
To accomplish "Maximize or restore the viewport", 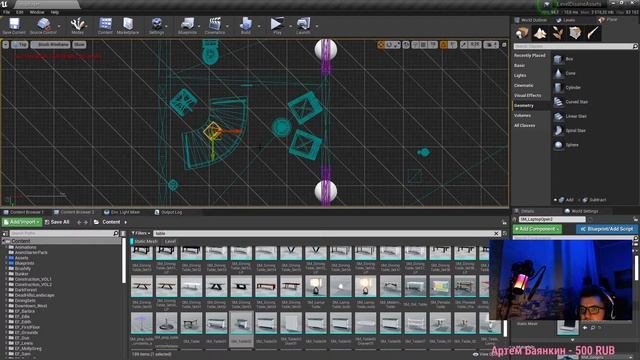I will pos(504,44).
